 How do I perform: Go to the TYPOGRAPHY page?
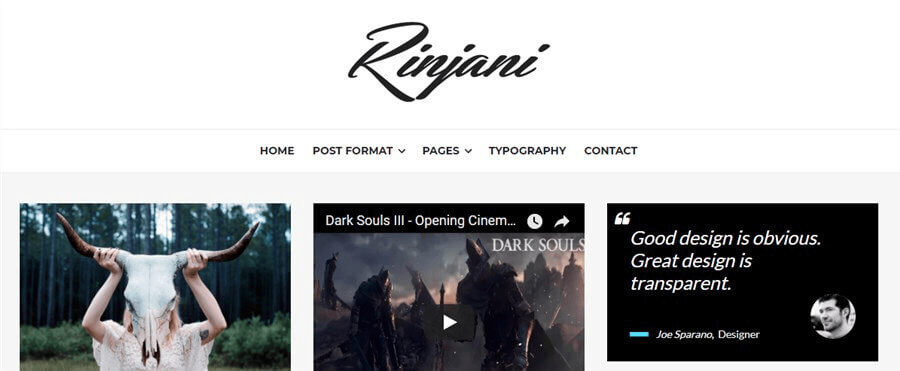pyautogui.click(x=527, y=150)
